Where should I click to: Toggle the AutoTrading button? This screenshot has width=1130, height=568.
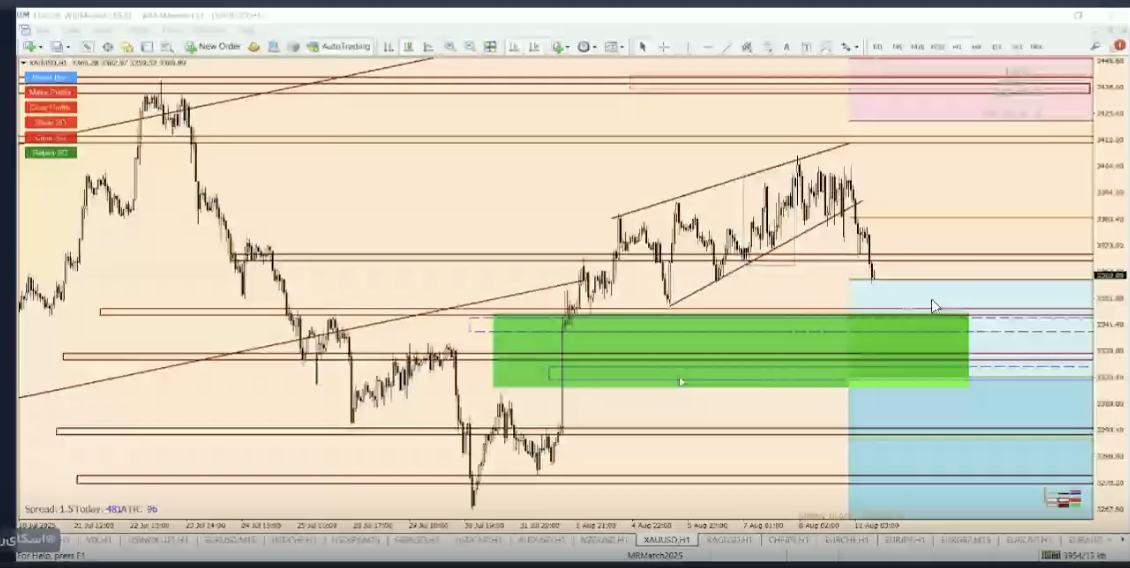coord(338,46)
